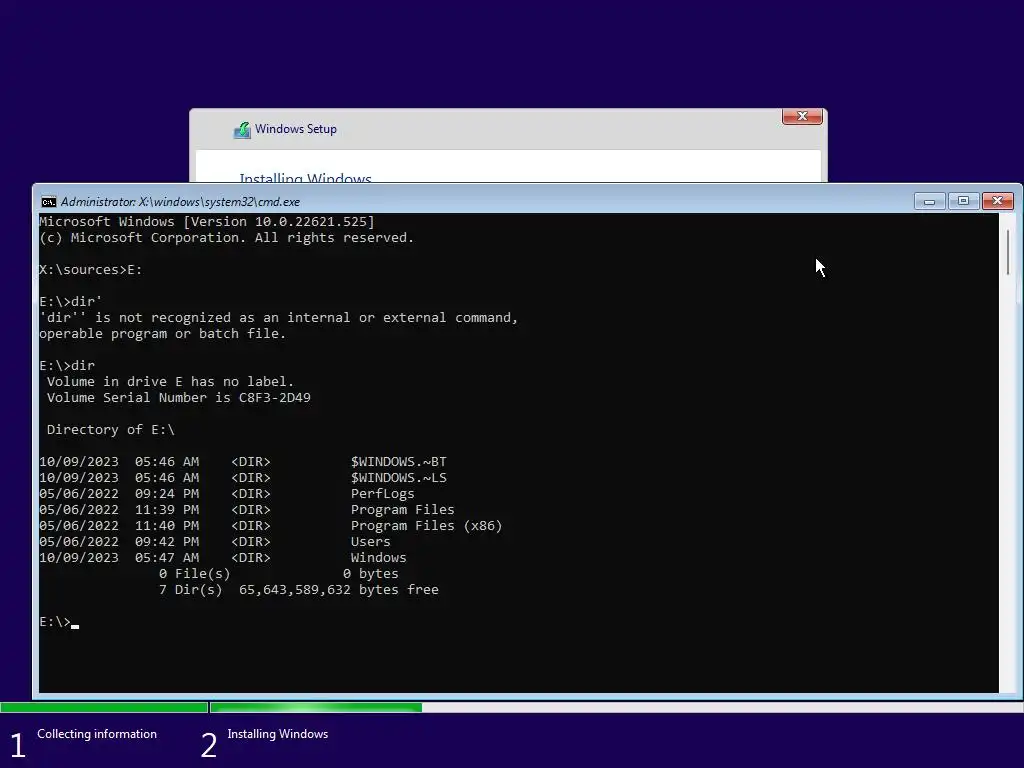
Task: Close the Windows Setup dialog
Action: coord(802,116)
